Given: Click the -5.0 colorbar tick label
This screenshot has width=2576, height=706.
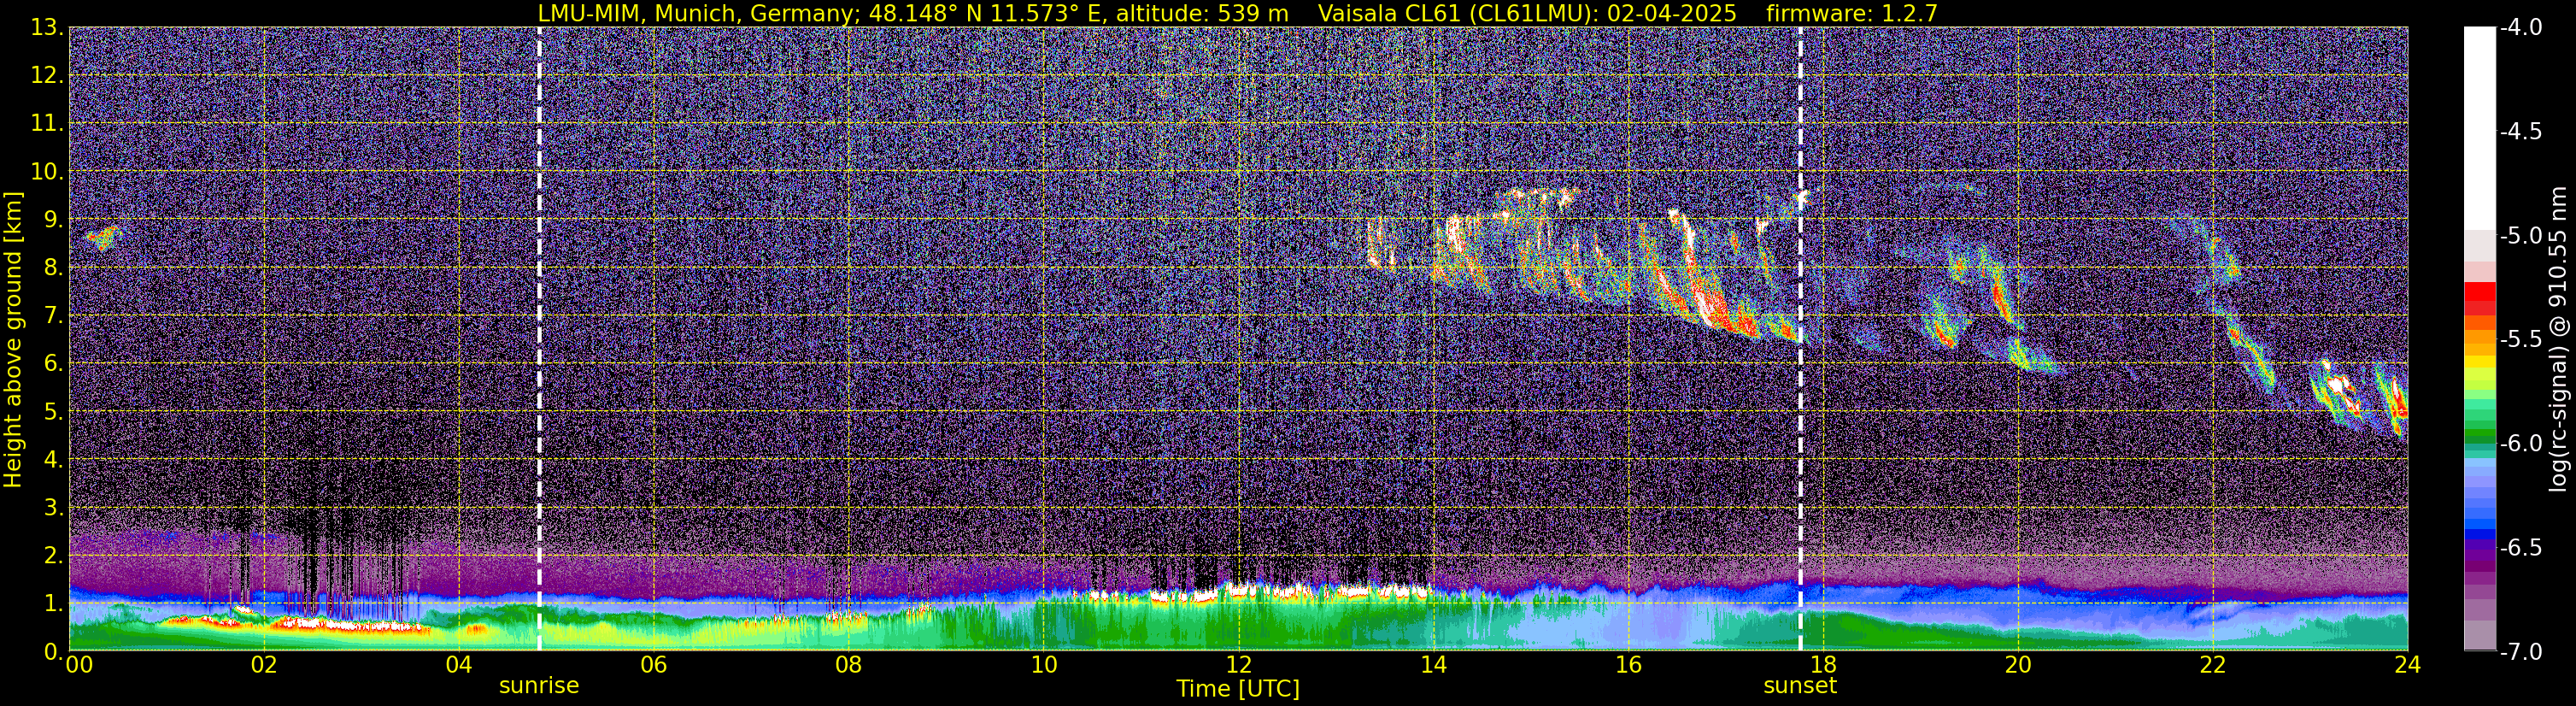Looking at the screenshot, I should point(2521,236).
